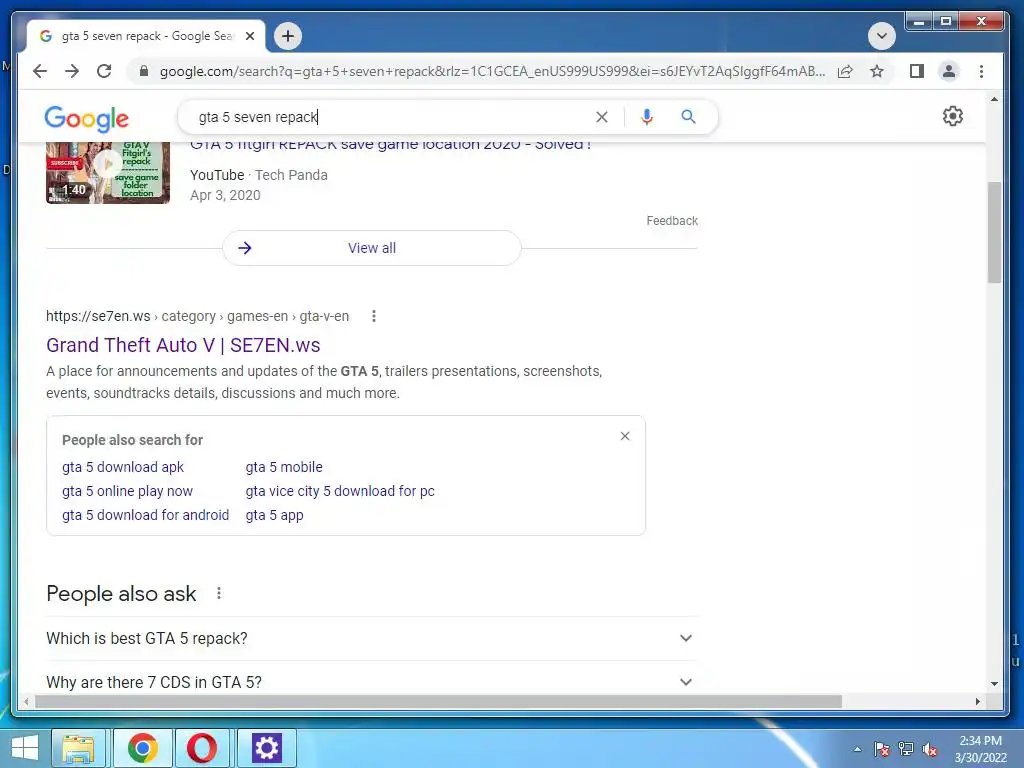The width and height of the screenshot is (1024, 768).
Task: Click the Google logo
Action: [x=87, y=119]
